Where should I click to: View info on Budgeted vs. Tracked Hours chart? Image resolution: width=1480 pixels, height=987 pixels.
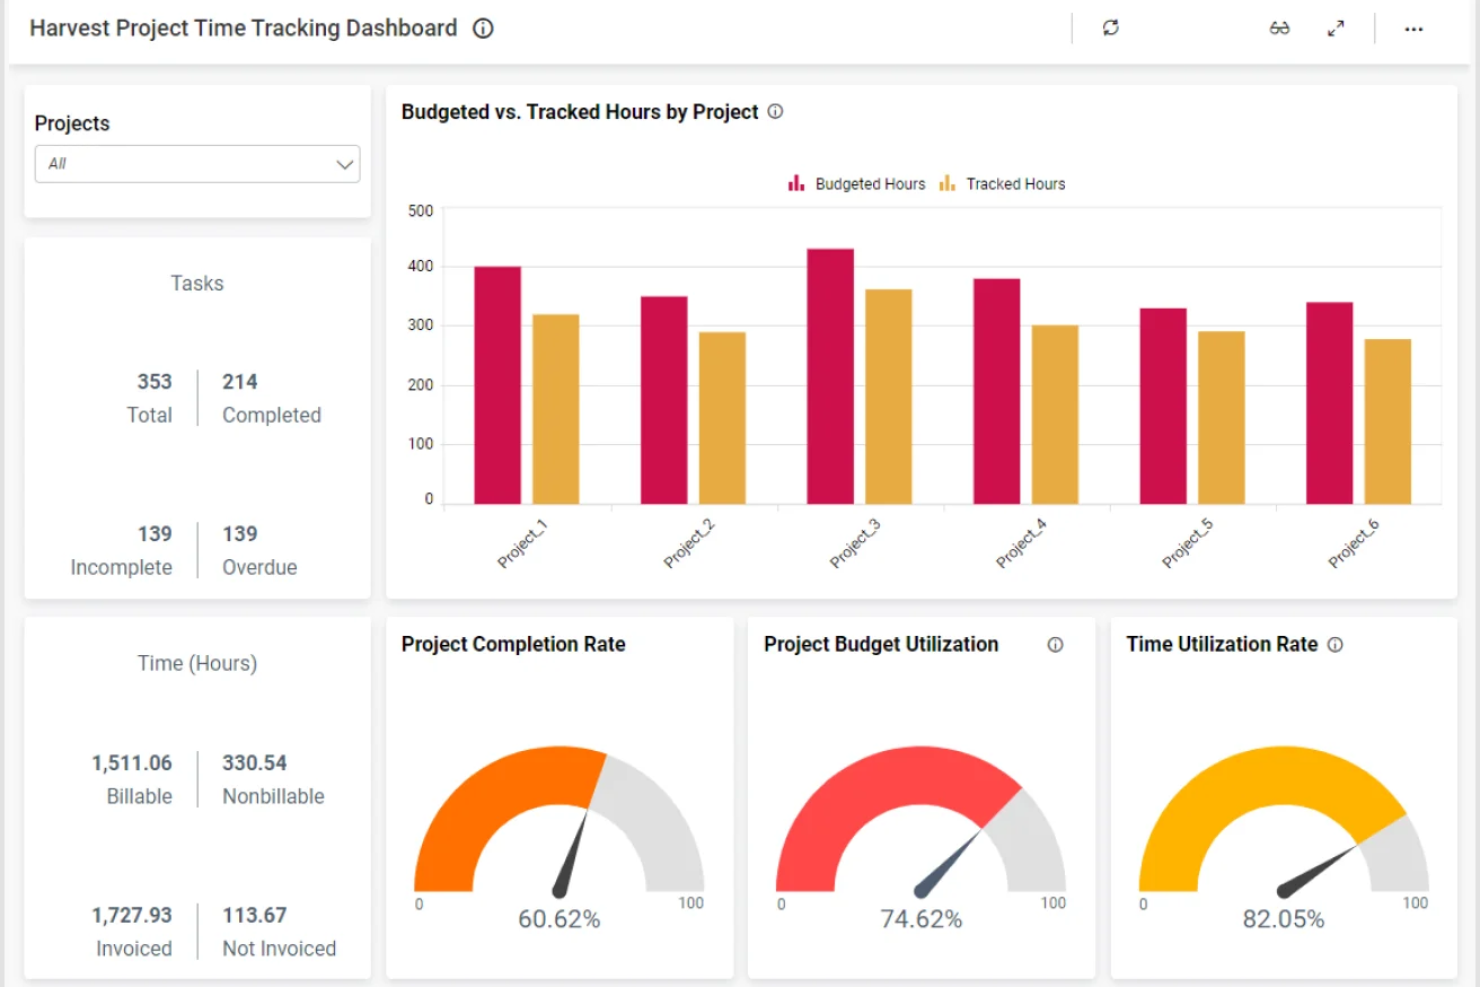point(774,111)
